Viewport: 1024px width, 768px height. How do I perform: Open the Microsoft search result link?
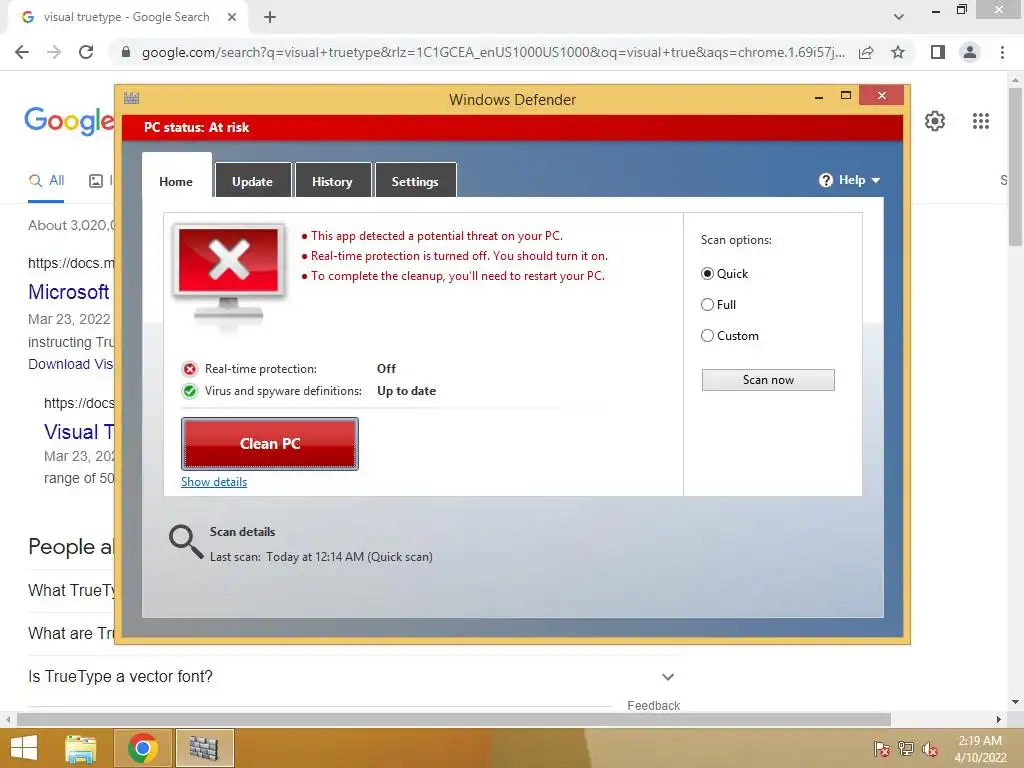click(x=69, y=292)
